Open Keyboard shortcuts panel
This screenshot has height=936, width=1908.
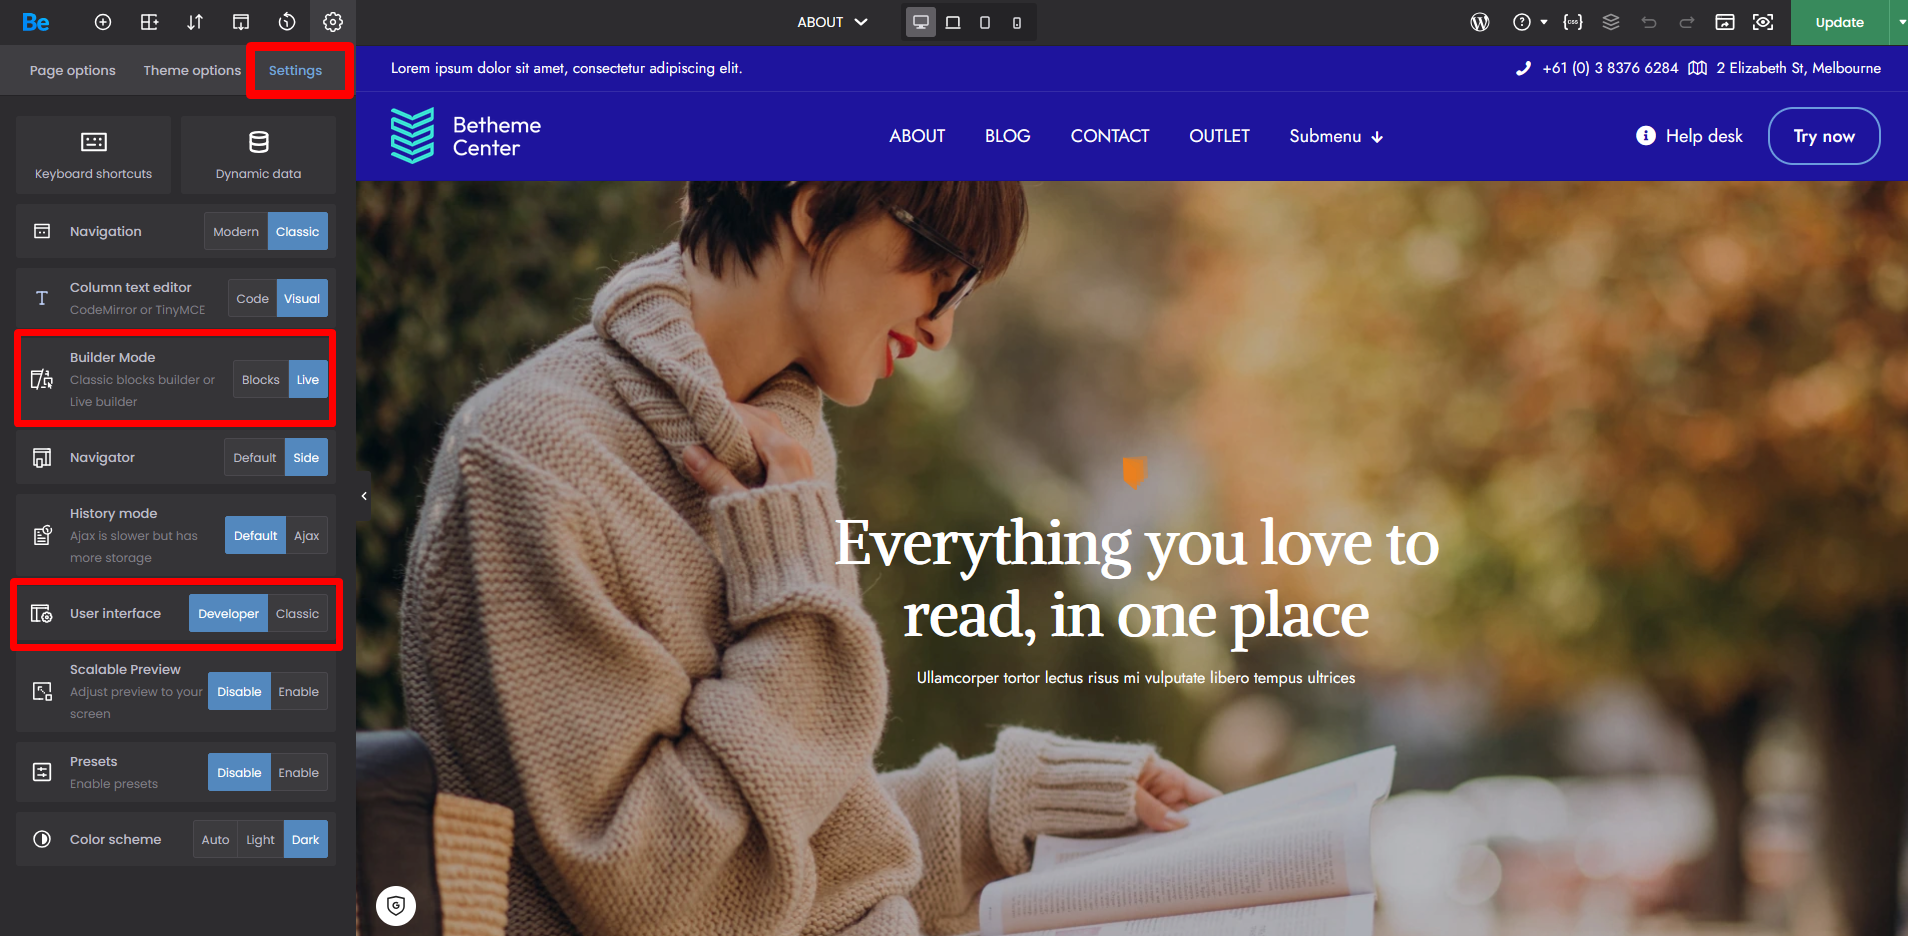(x=94, y=155)
